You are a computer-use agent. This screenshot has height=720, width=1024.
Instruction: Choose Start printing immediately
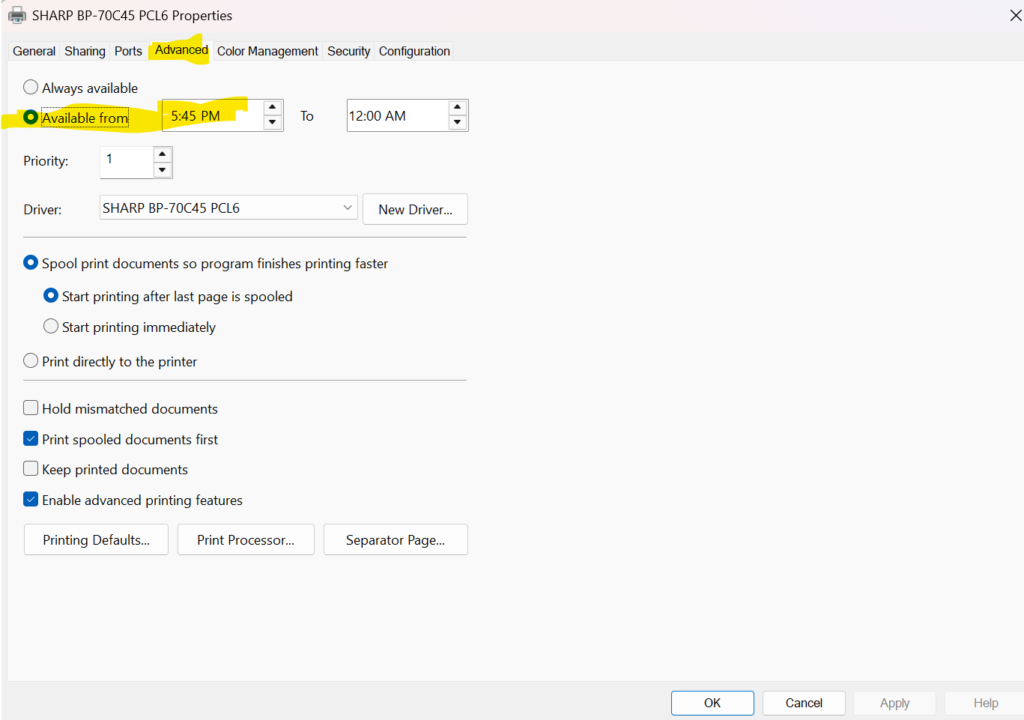click(x=51, y=327)
